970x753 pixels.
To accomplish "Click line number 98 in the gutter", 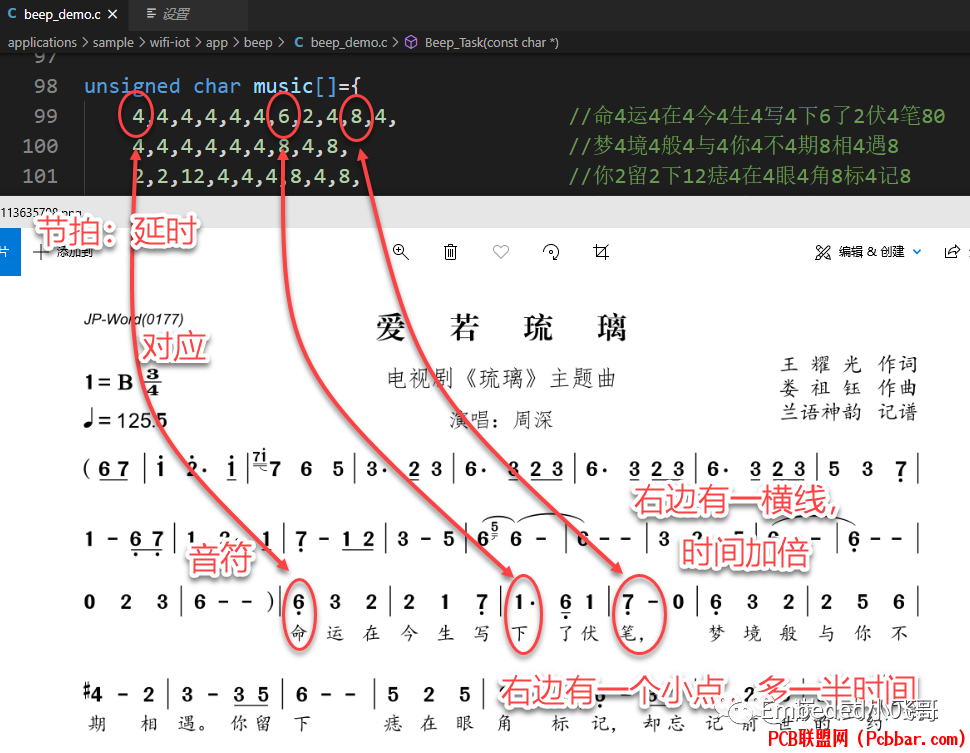I will click(x=46, y=86).
